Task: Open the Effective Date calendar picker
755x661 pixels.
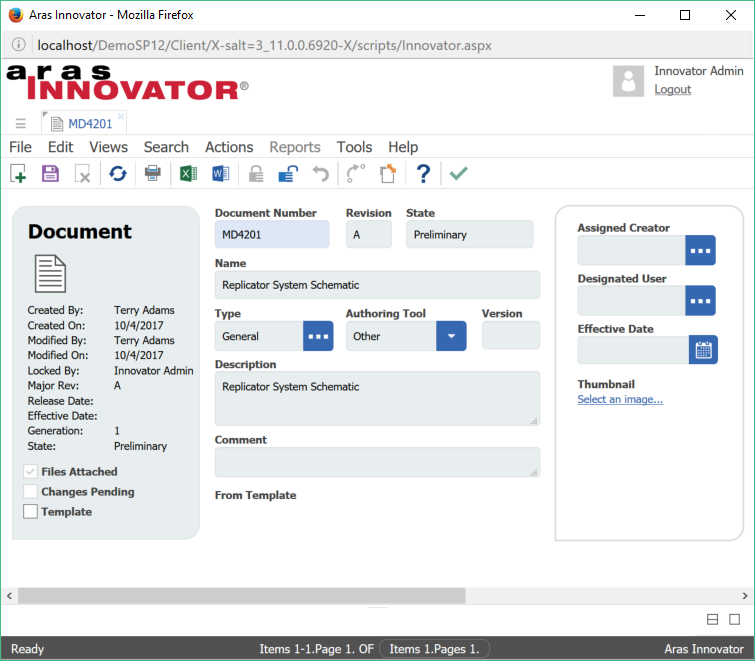Action: coord(703,350)
